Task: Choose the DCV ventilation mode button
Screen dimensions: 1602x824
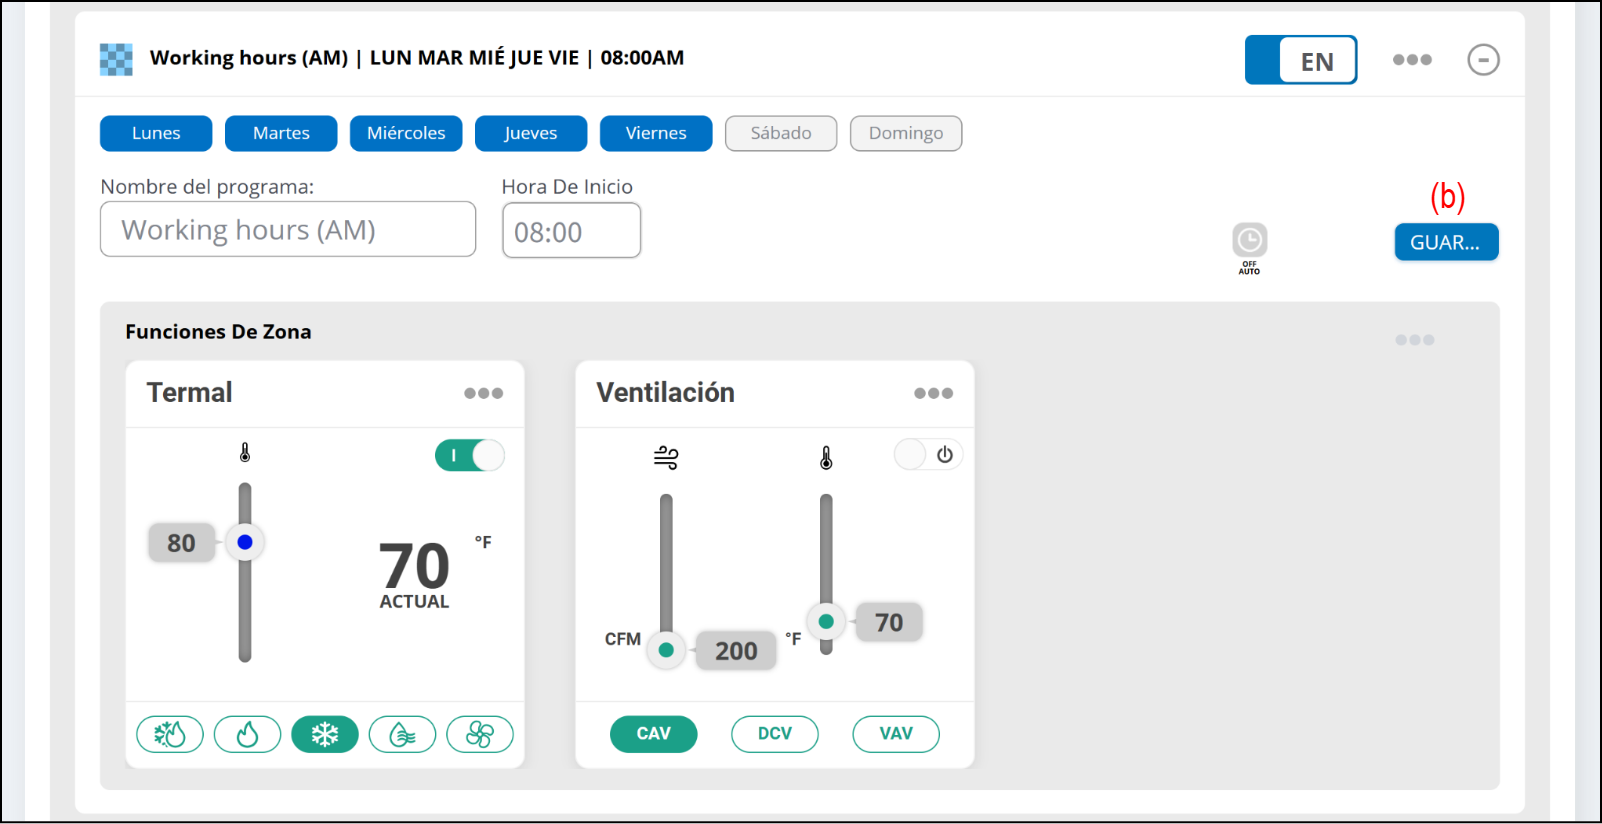Action: (x=775, y=734)
